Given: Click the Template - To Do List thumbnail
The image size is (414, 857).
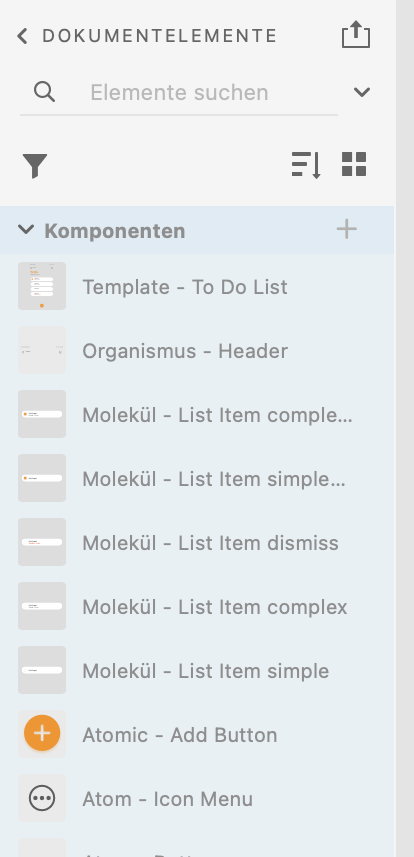Looking at the screenshot, I should (42, 286).
